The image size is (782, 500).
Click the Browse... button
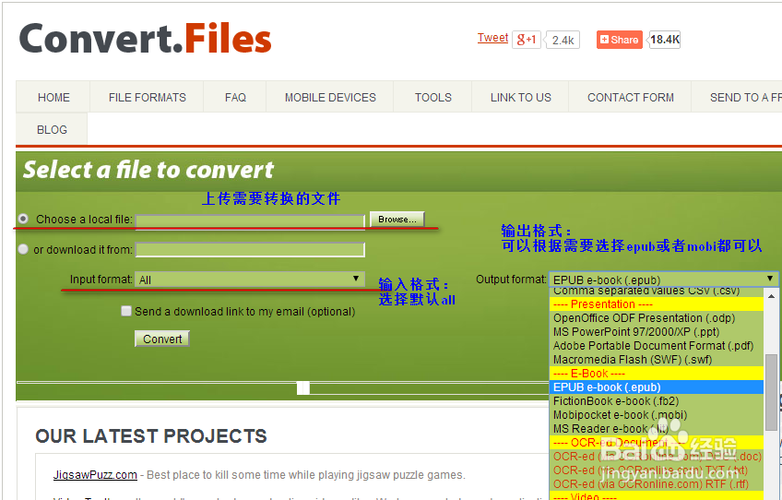tap(397, 219)
